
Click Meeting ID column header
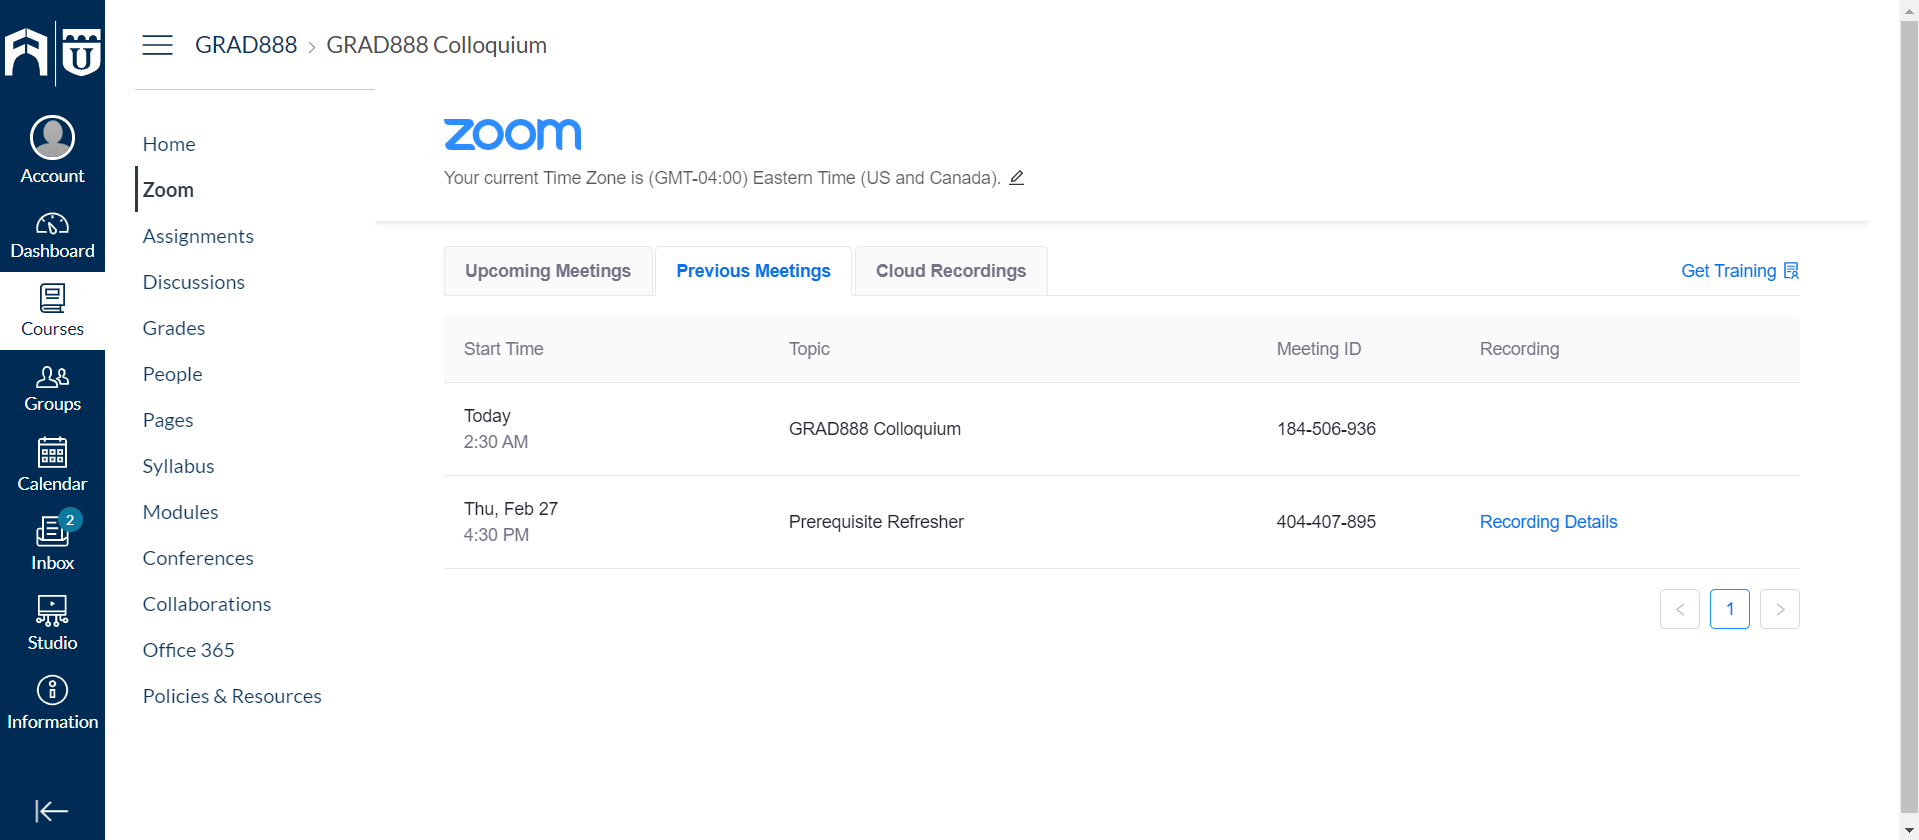click(x=1318, y=349)
